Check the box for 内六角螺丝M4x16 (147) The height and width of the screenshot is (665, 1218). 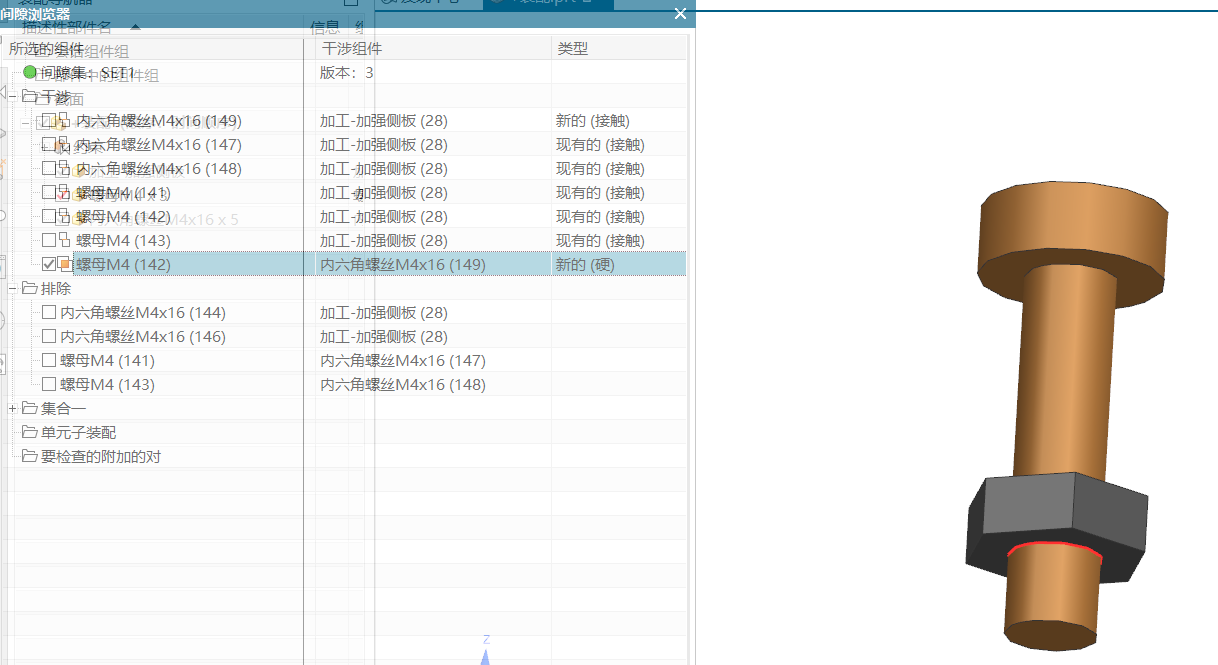(x=47, y=144)
